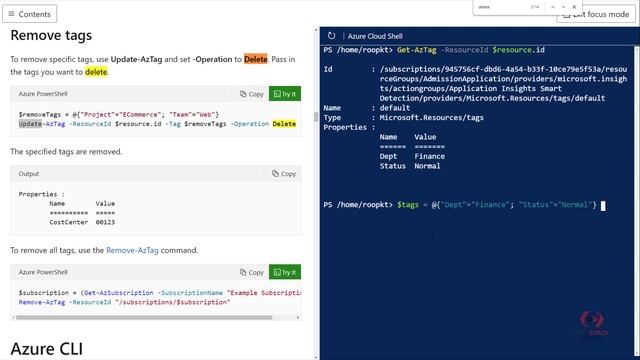640x360 pixels.
Task: Click the Output label of result block
Action: [x=29, y=173]
